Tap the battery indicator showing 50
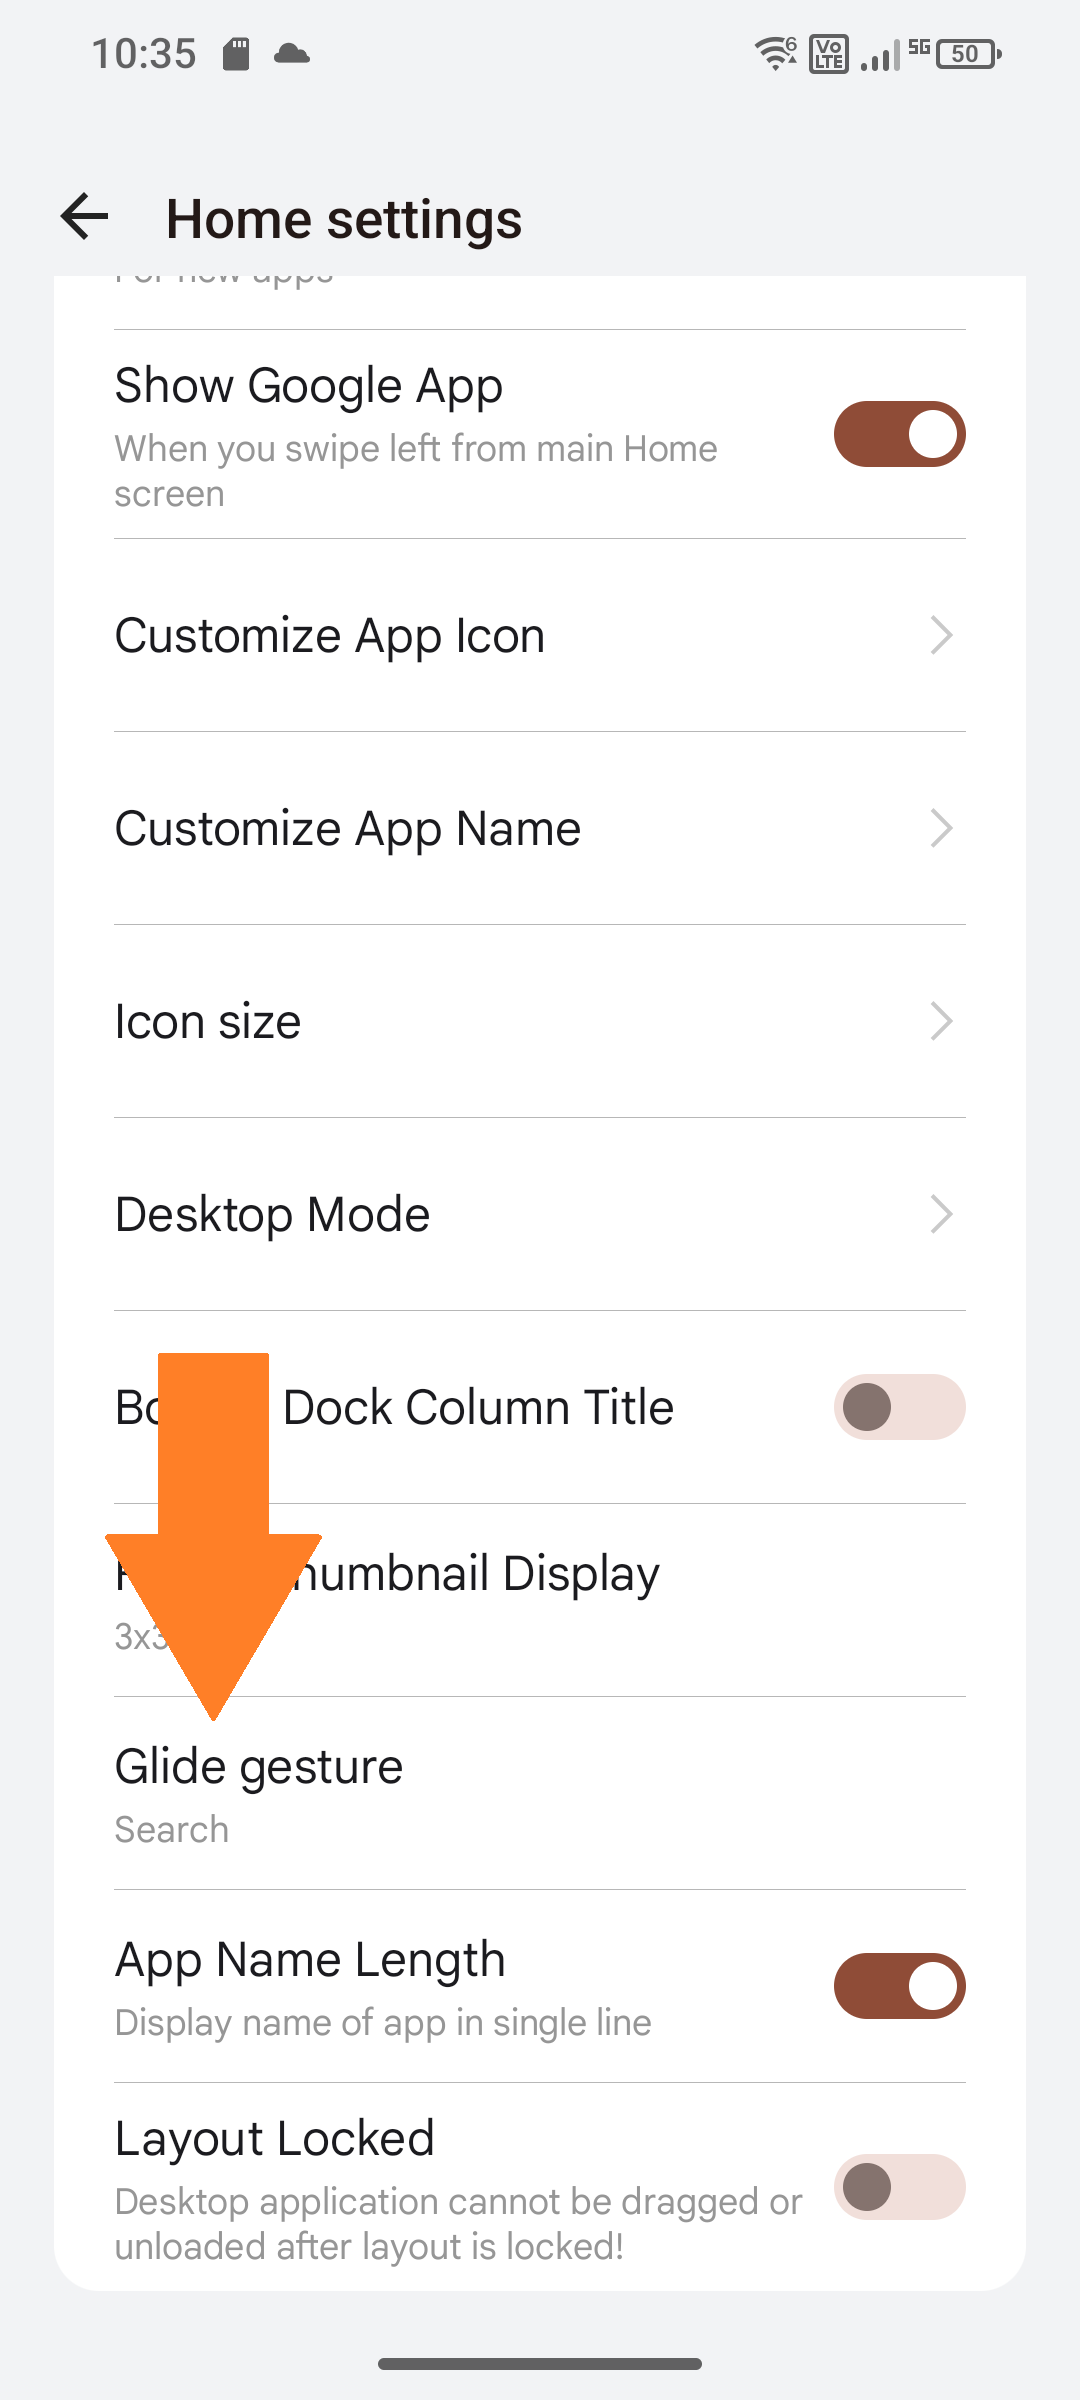This screenshot has width=1080, height=2400. (963, 53)
